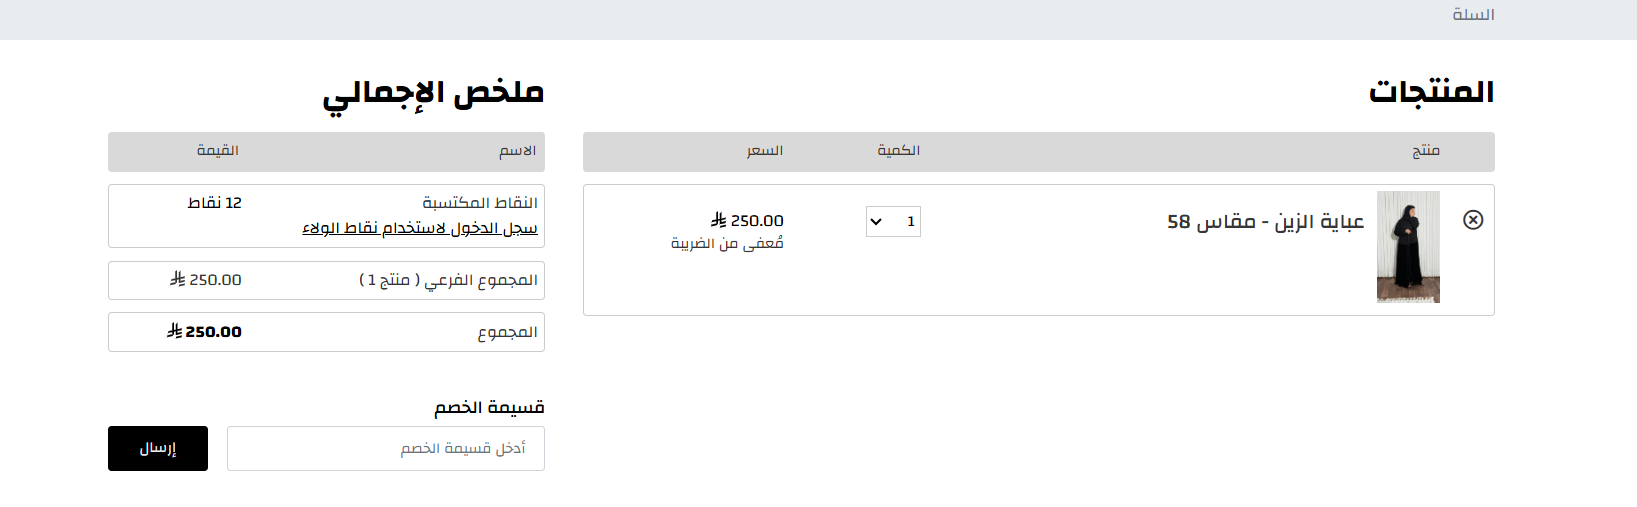Image resolution: width=1637 pixels, height=507 pixels.
Task: Open the abaya product thumbnail
Action: click(x=1408, y=247)
